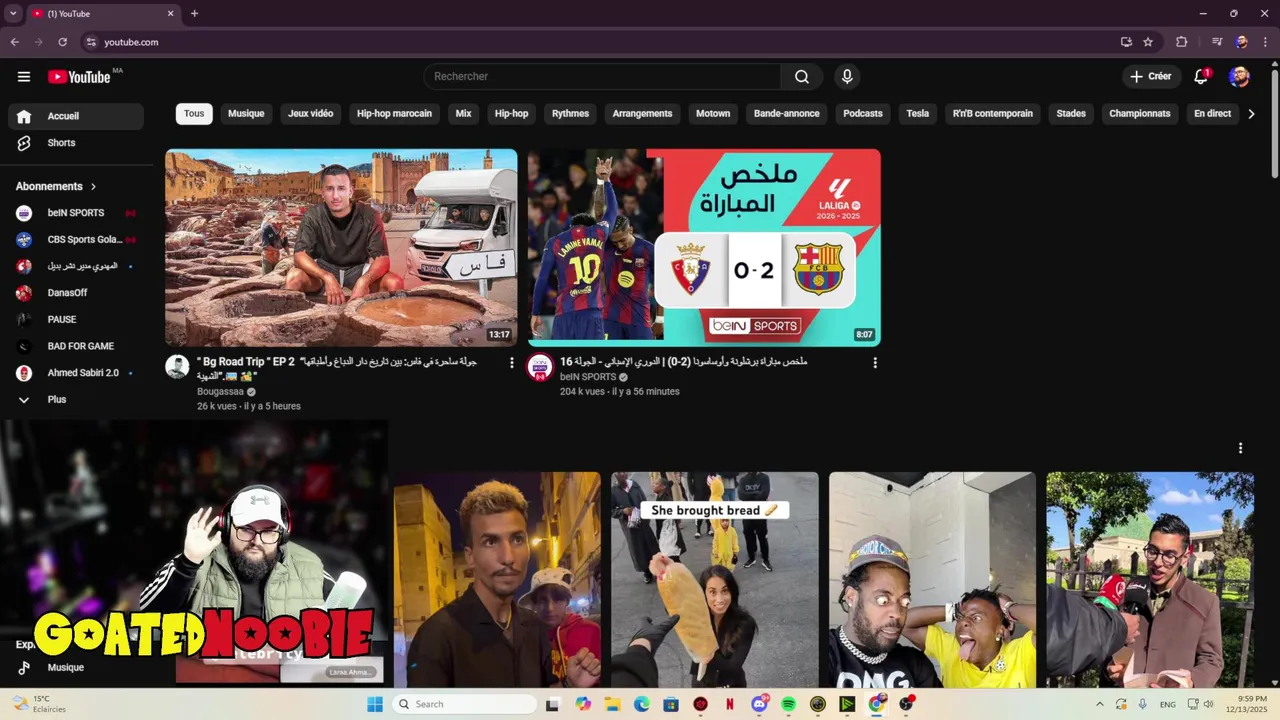Viewport: 1280px width, 720px height.
Task: Click the YouTube logo
Action: pyautogui.click(x=79, y=77)
